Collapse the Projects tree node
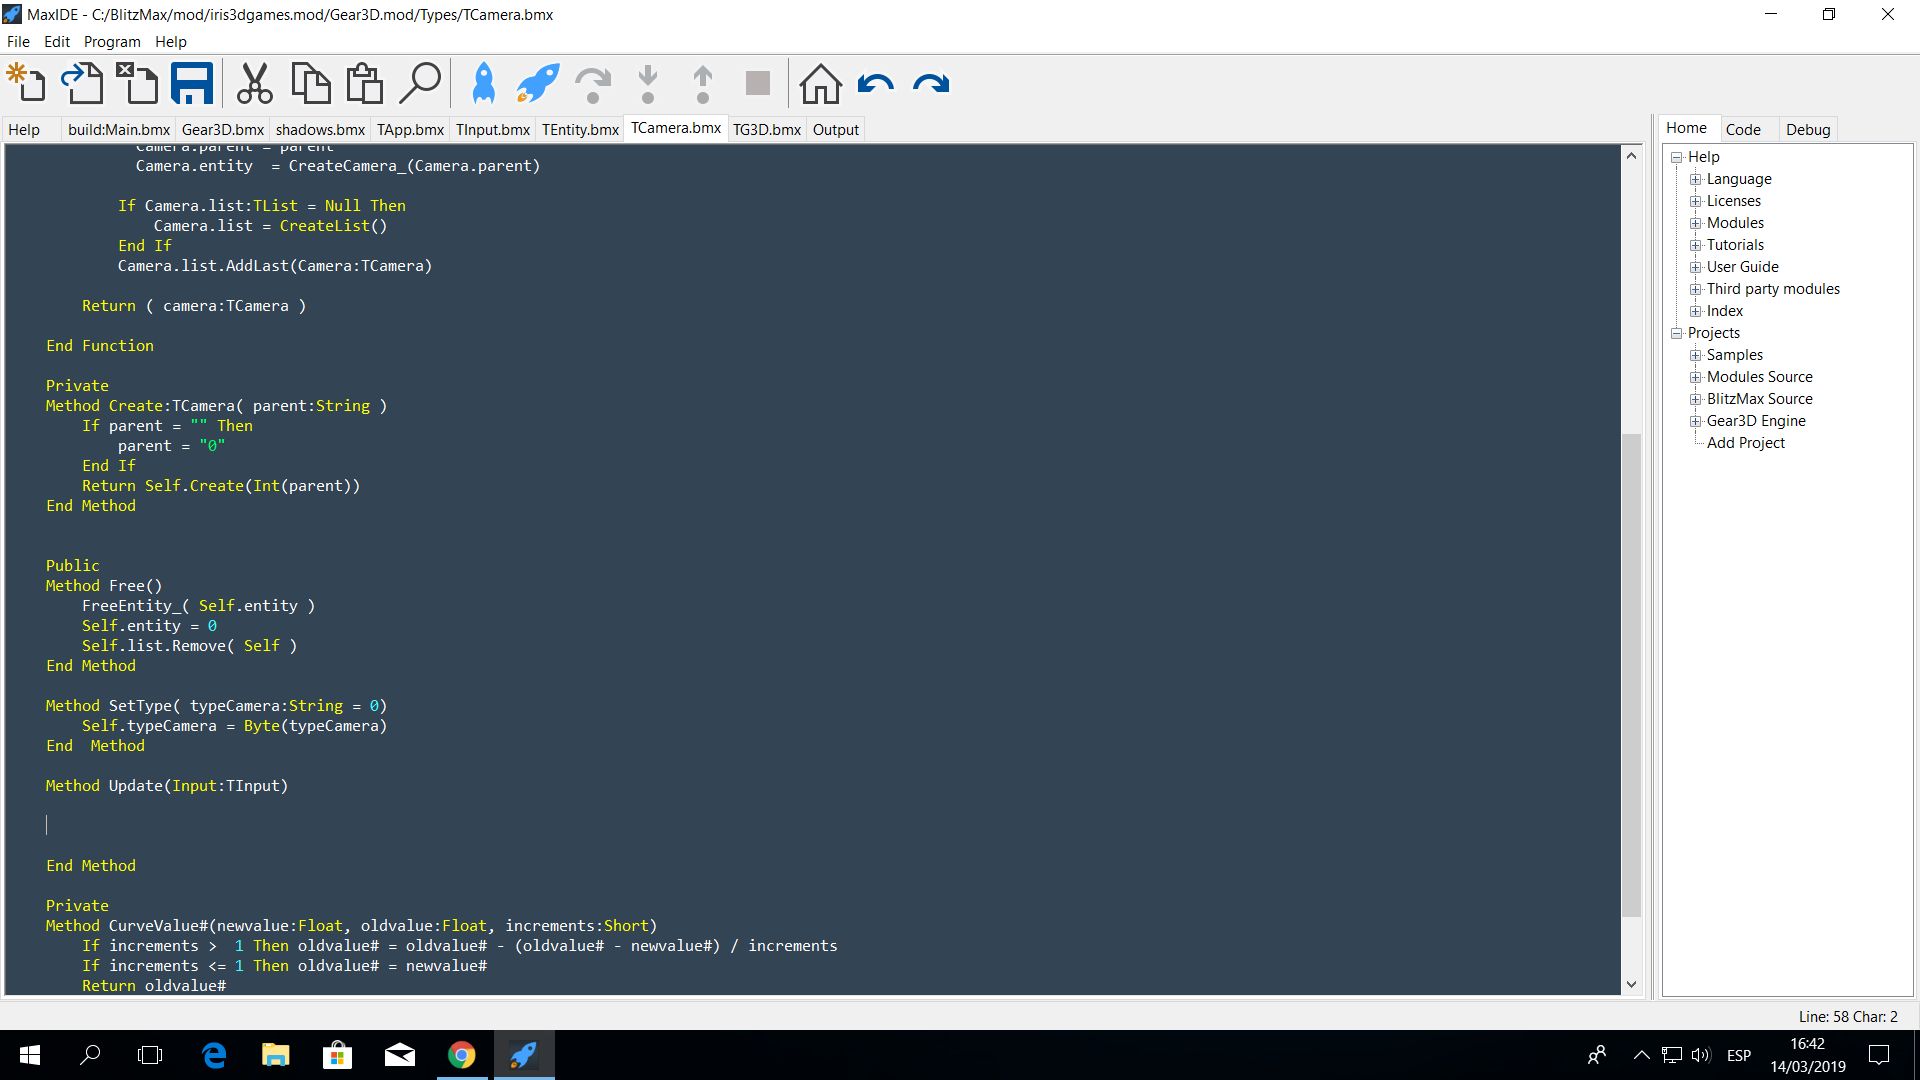 1678,332
